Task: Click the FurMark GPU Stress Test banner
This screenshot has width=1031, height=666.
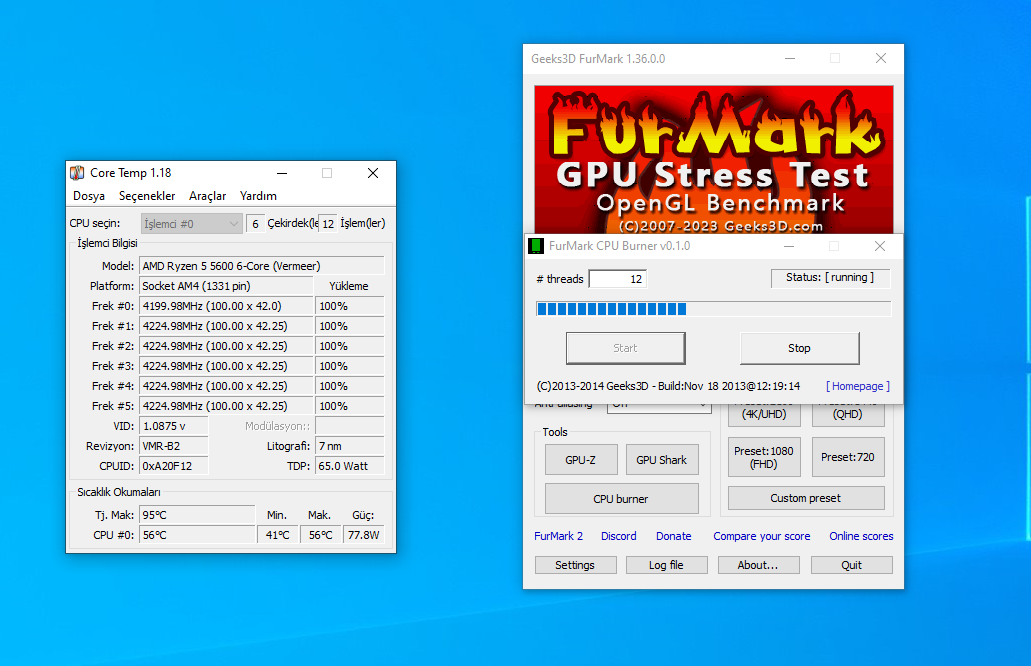Action: tap(714, 160)
